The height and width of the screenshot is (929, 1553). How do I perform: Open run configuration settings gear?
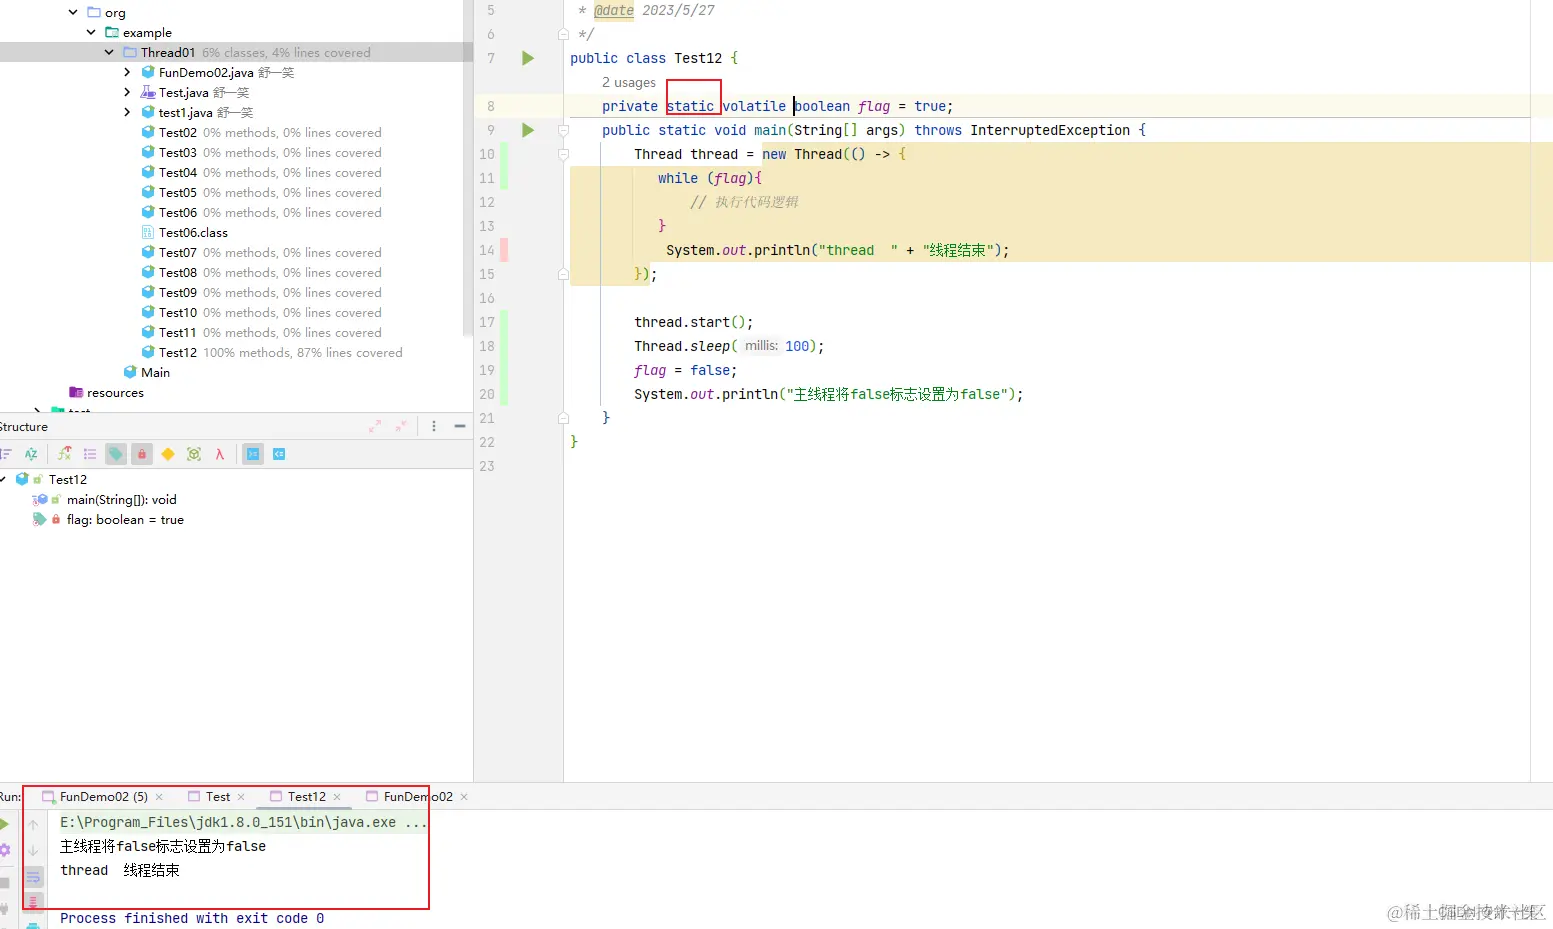[5, 850]
